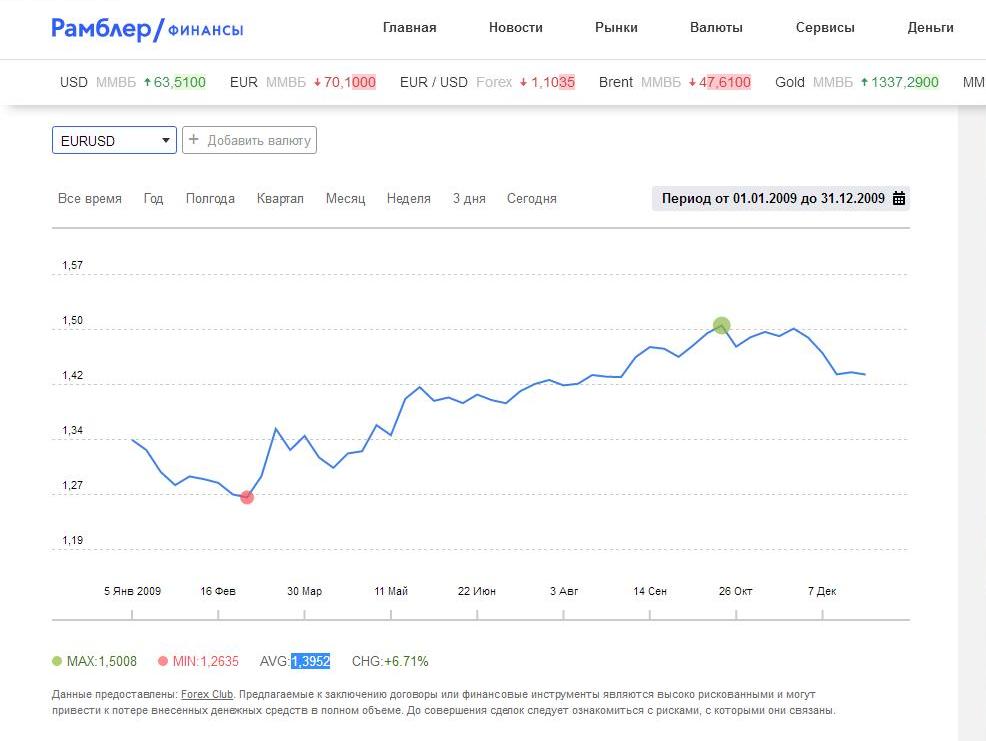
Task: Open the EURUSD currency pair dropdown
Action: tap(114, 141)
